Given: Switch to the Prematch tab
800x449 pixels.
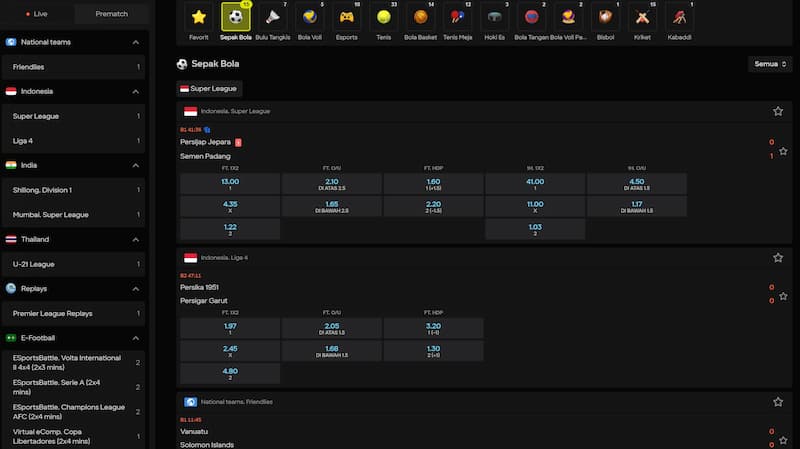Looking at the screenshot, I should (x=111, y=14).
